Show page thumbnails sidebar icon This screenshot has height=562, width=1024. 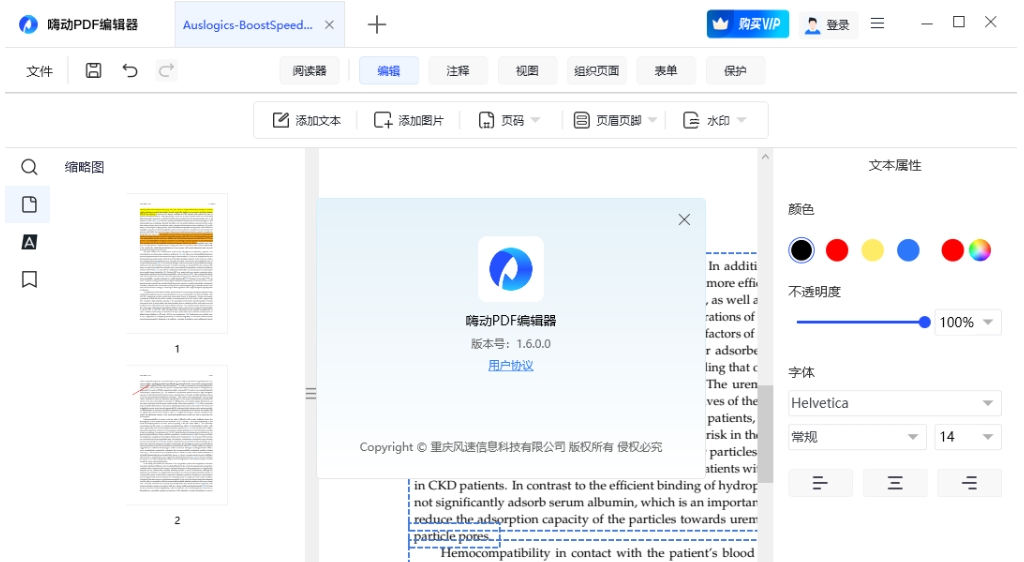point(29,204)
